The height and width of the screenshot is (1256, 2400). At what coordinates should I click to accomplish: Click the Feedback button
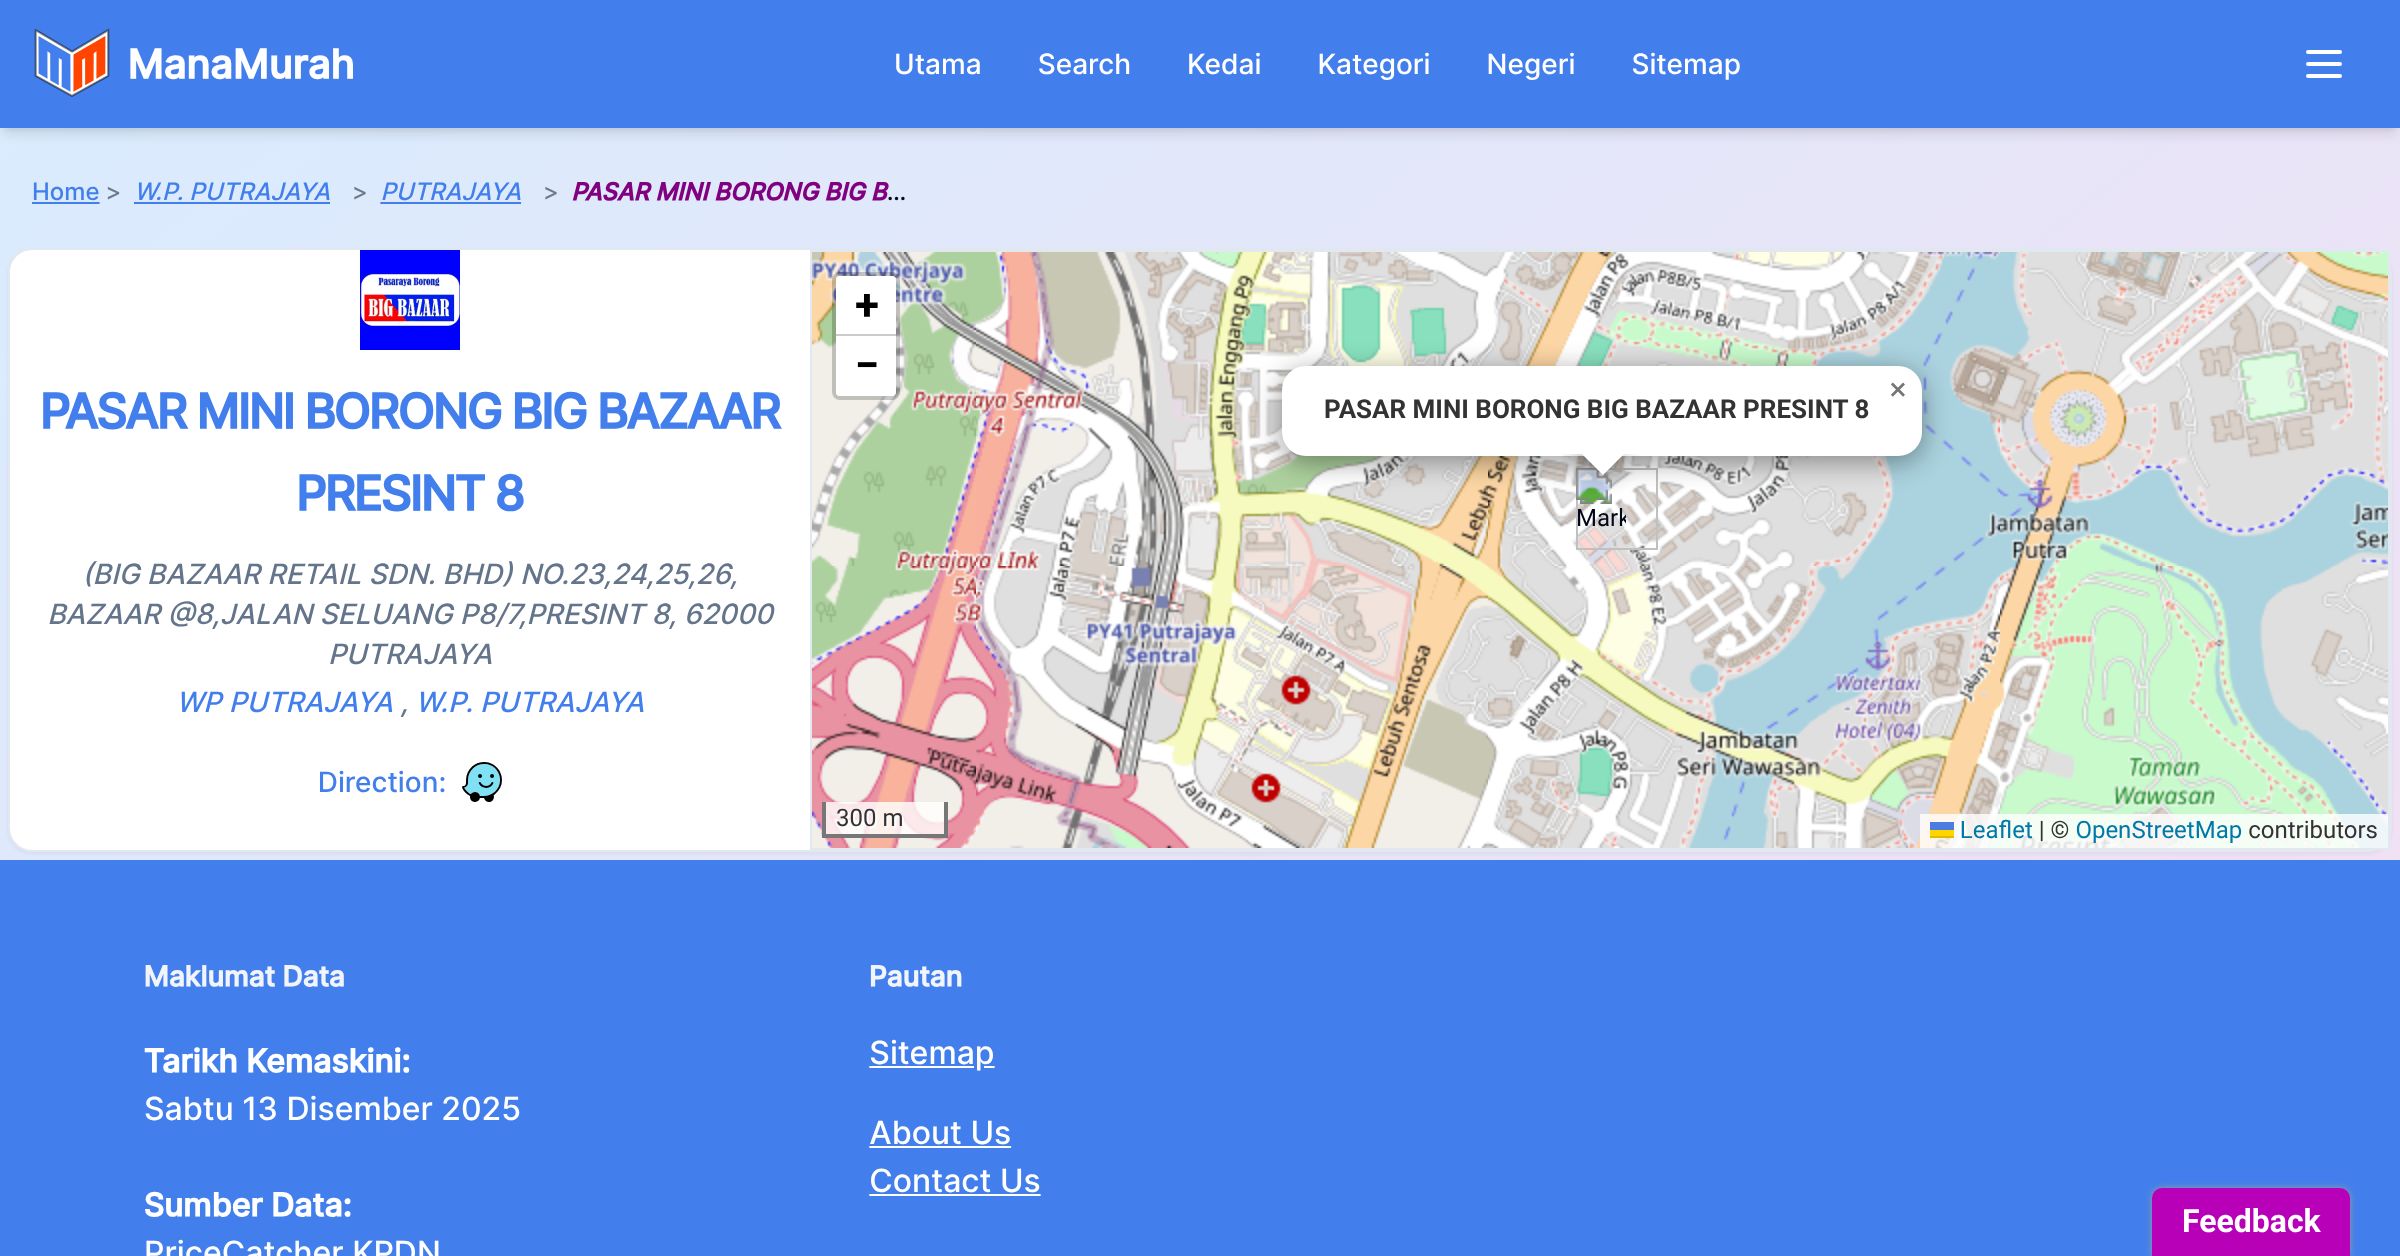[2250, 1221]
